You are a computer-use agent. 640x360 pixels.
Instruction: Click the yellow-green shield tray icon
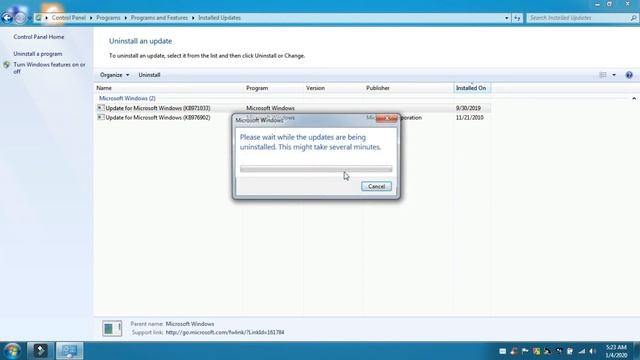(x=536, y=351)
